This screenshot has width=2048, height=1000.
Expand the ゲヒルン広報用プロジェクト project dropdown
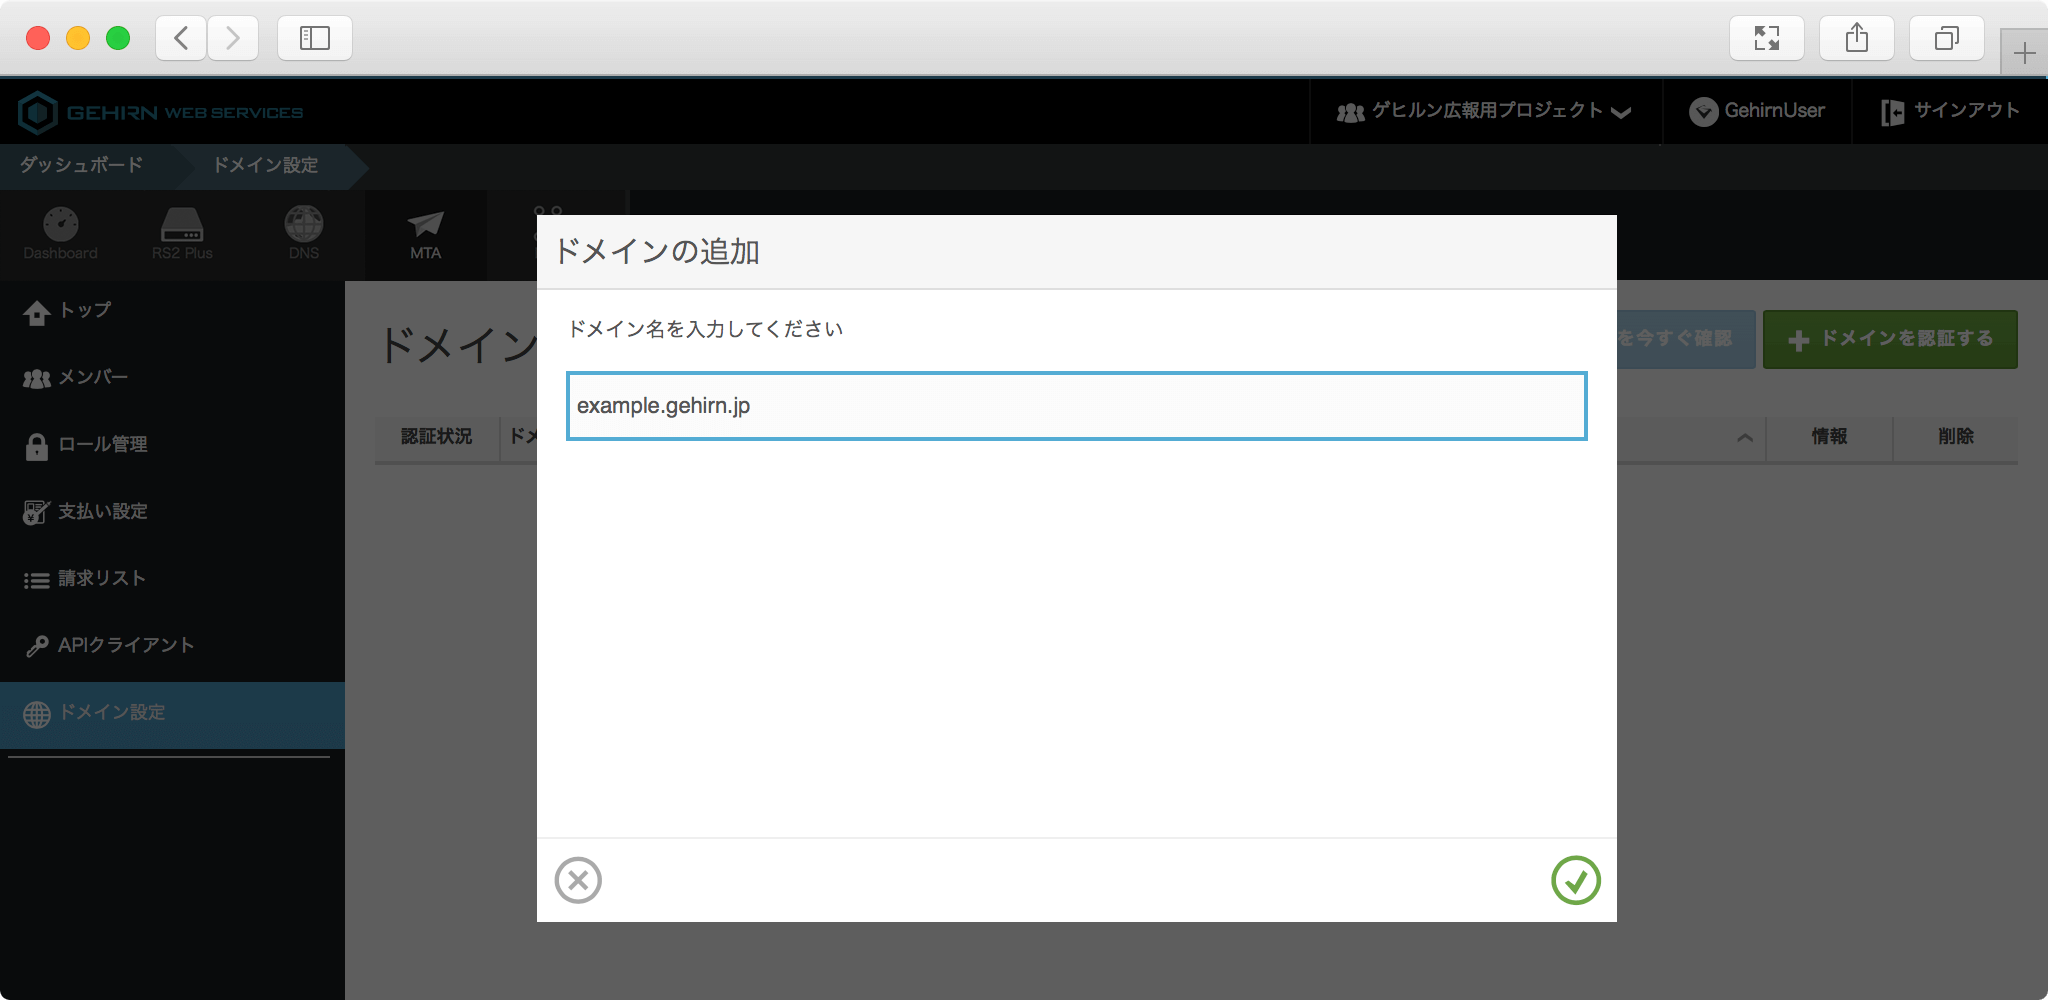[1484, 111]
